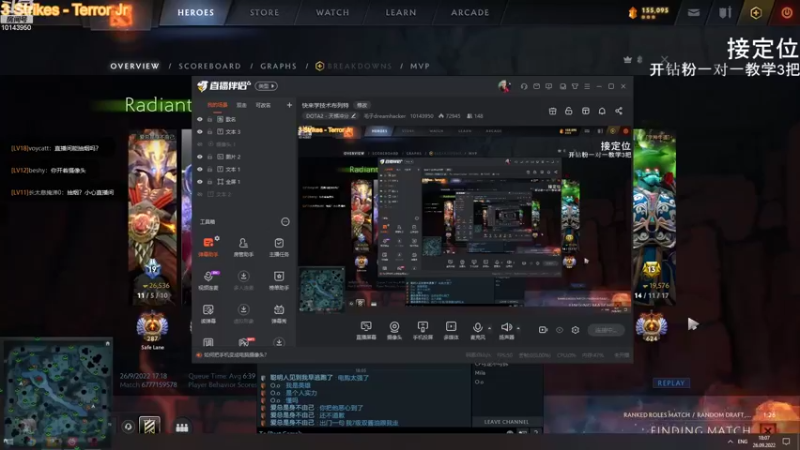
Task: Click the ENG language indicator
Action: pos(743,442)
